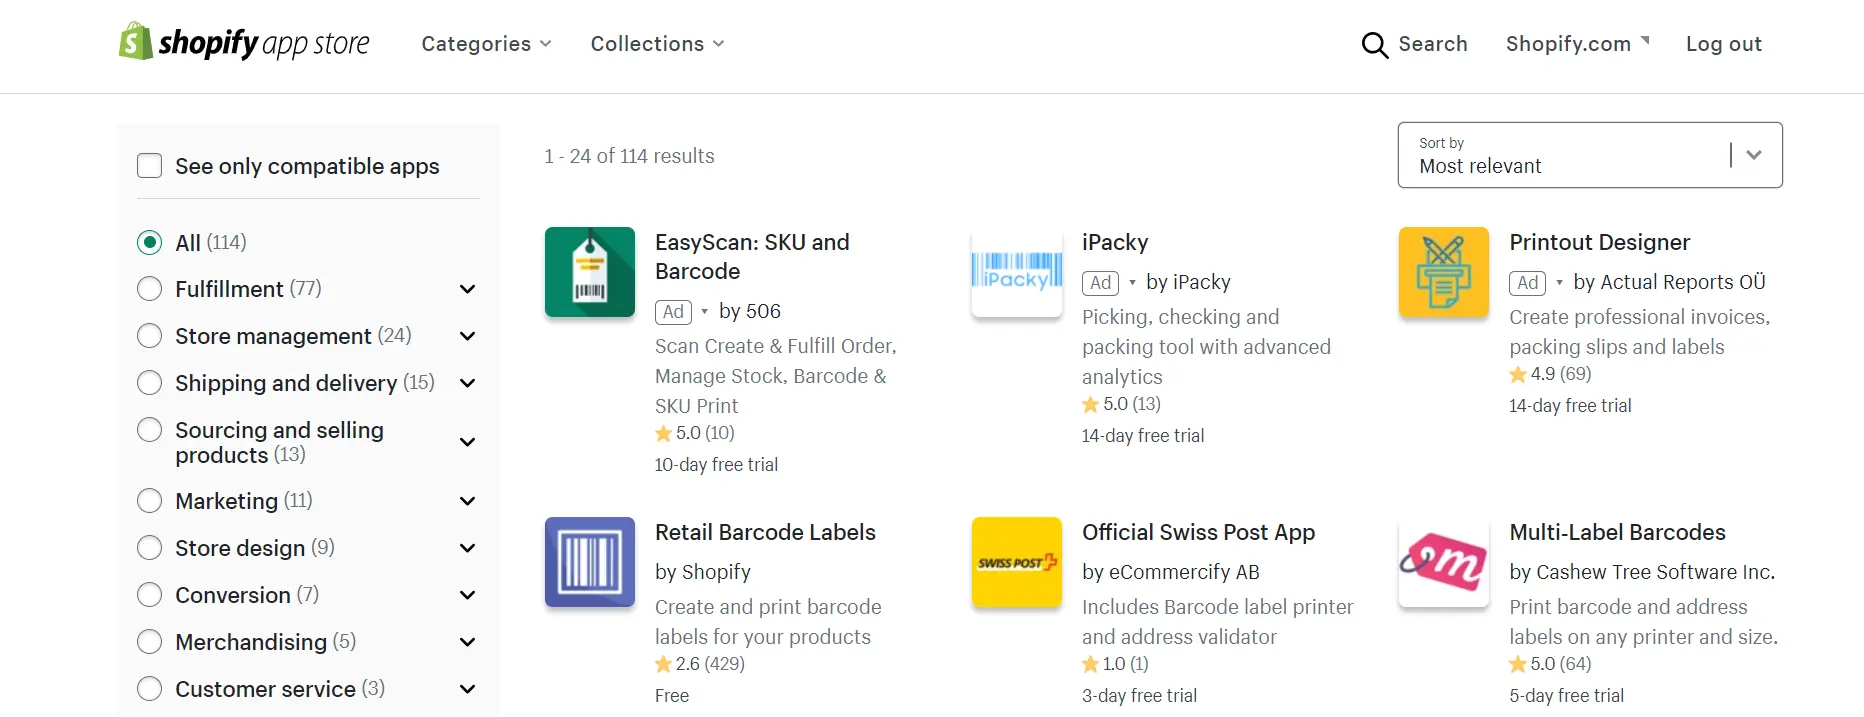Expand the Shipping and delivery chevron
Viewport: 1864px width, 717px height.
[467, 383]
